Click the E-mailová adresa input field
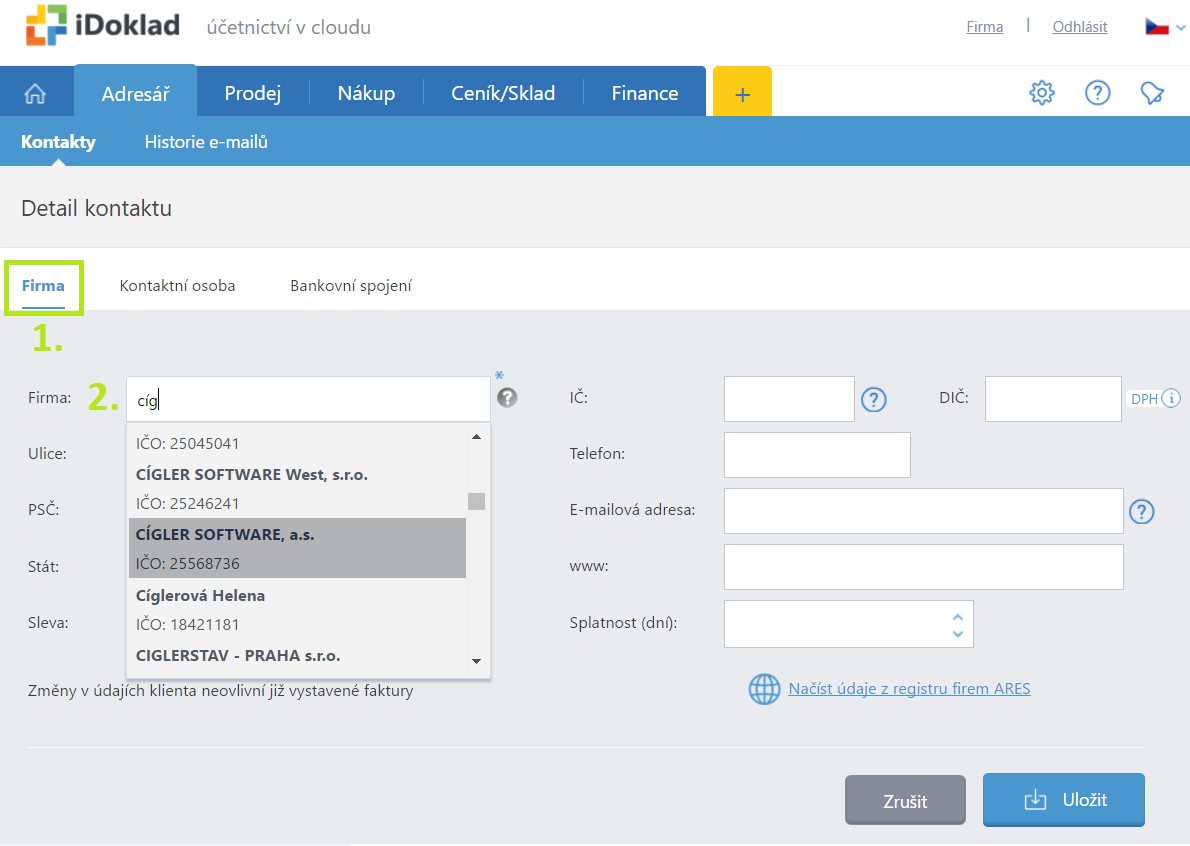Viewport: 1190px width, 846px height. 924,511
